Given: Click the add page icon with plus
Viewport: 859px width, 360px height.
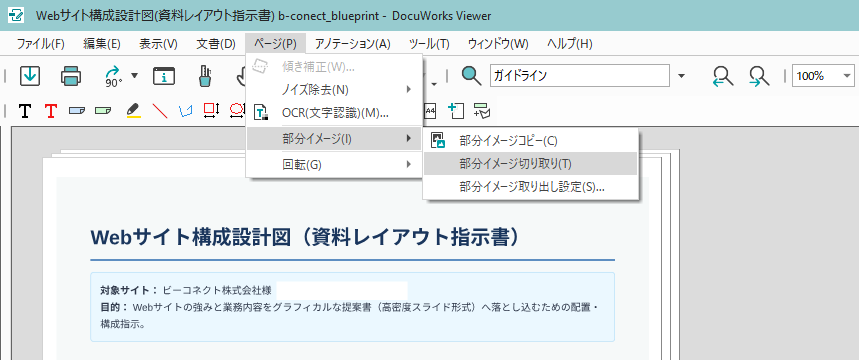Looking at the screenshot, I should [x=456, y=111].
